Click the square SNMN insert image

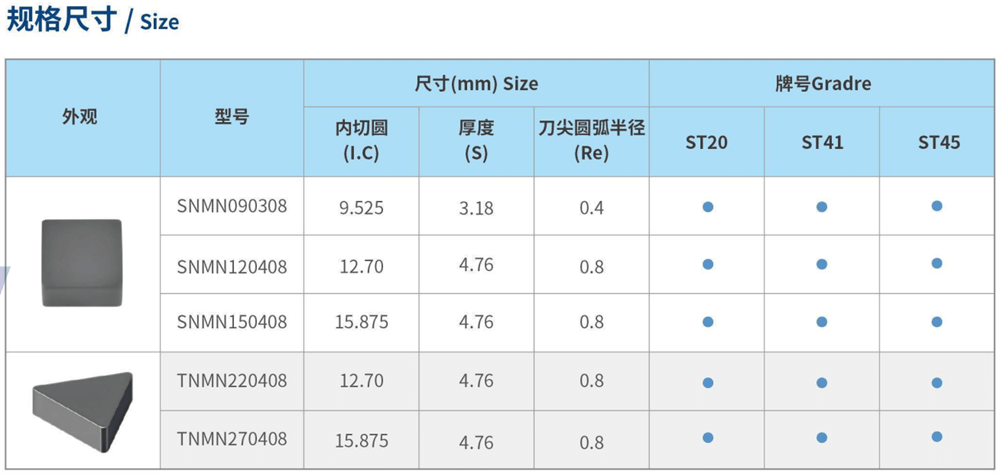[x=82, y=263]
